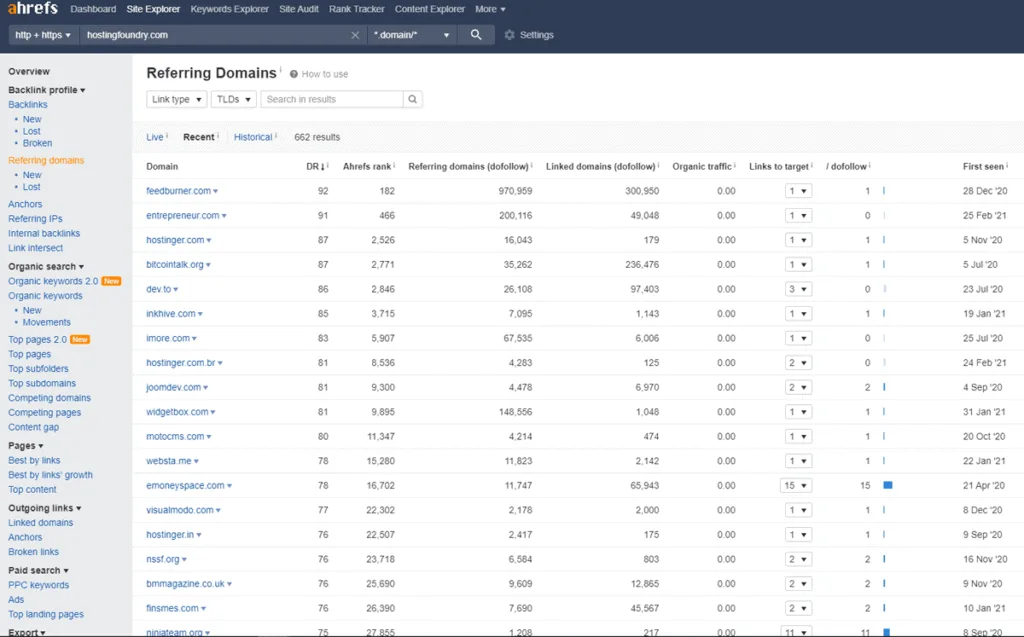This screenshot has height=637, width=1024.
Task: Open Top subdomains in sidebar
Action: click(42, 384)
